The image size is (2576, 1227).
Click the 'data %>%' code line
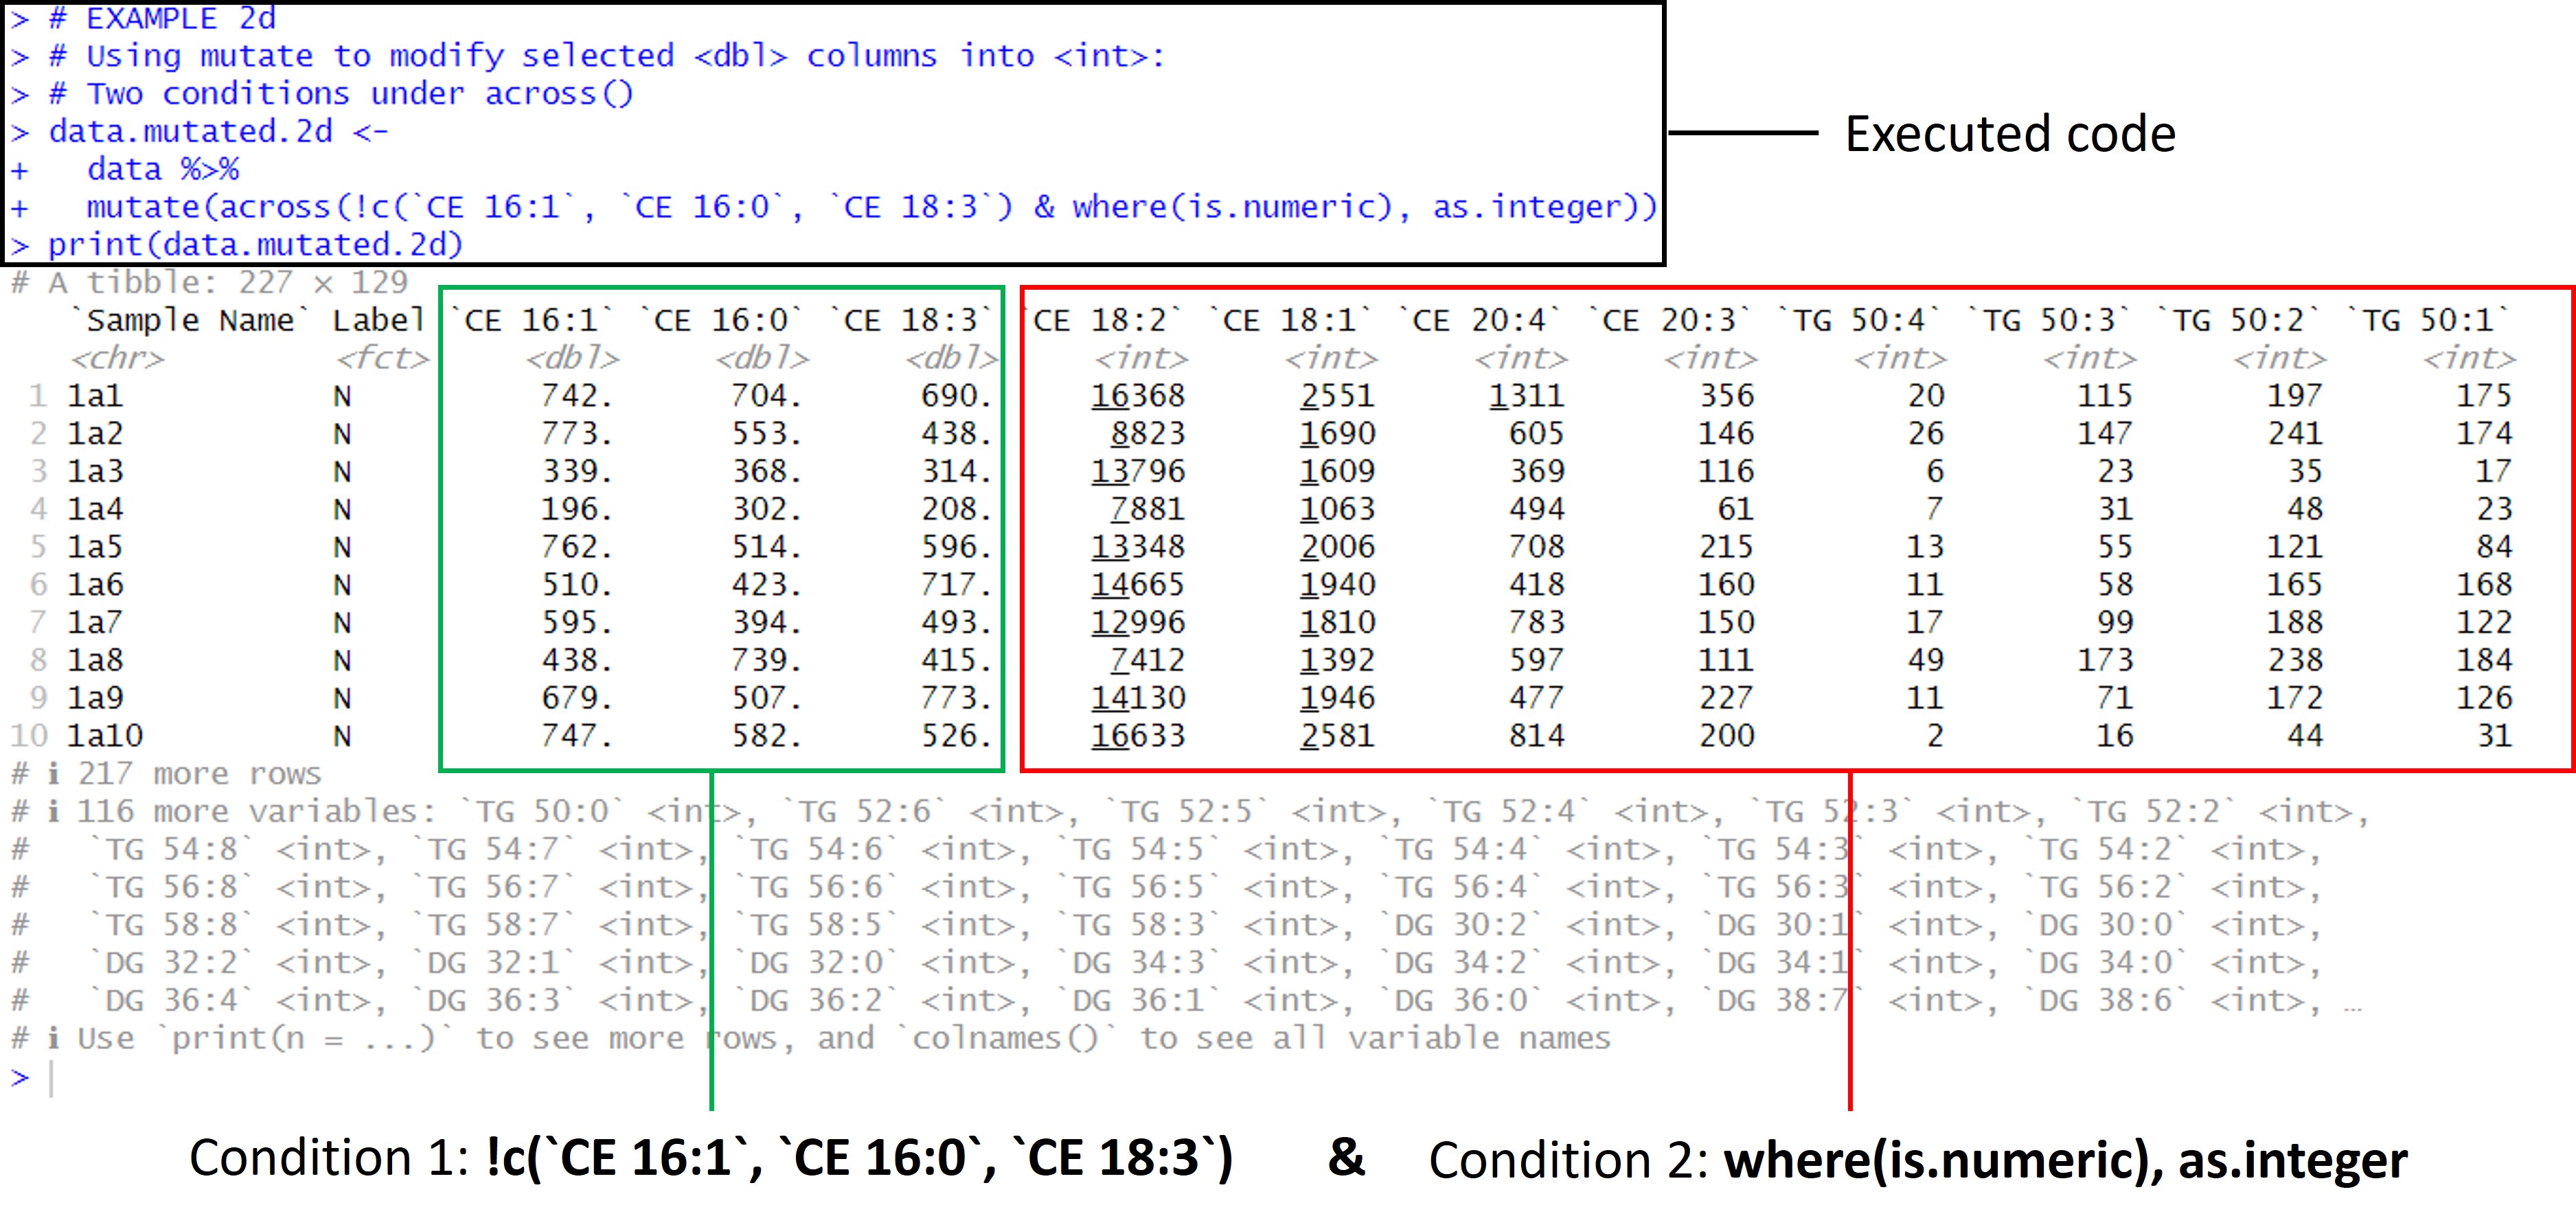[125, 169]
